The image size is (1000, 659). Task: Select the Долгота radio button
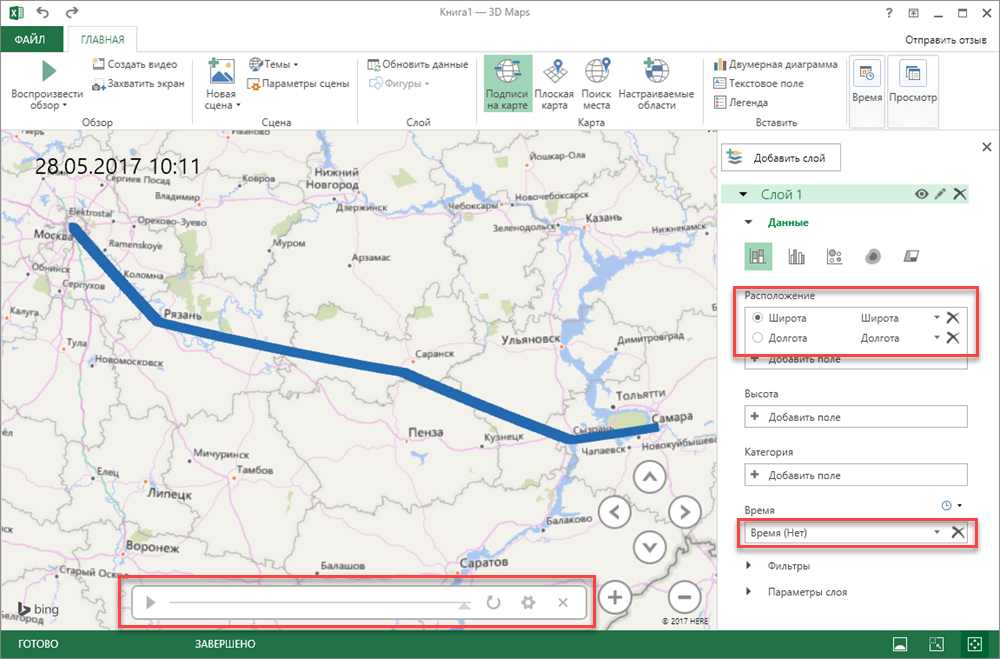click(x=758, y=337)
